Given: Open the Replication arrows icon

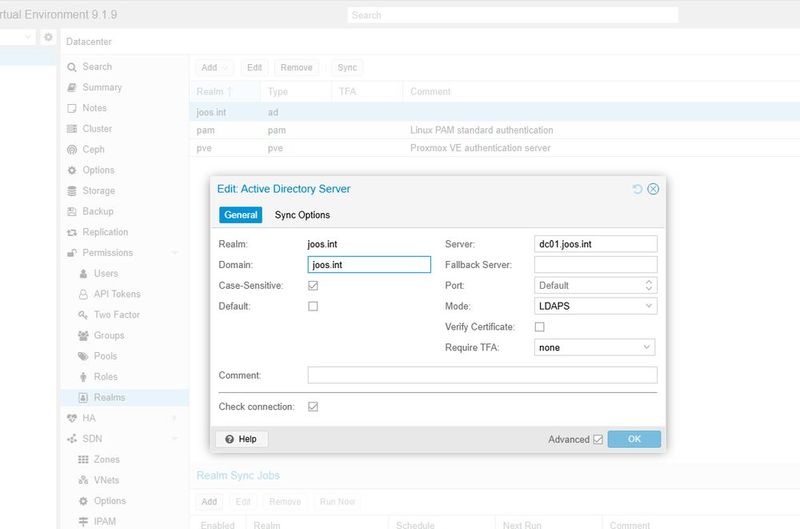Looking at the screenshot, I should (72, 232).
